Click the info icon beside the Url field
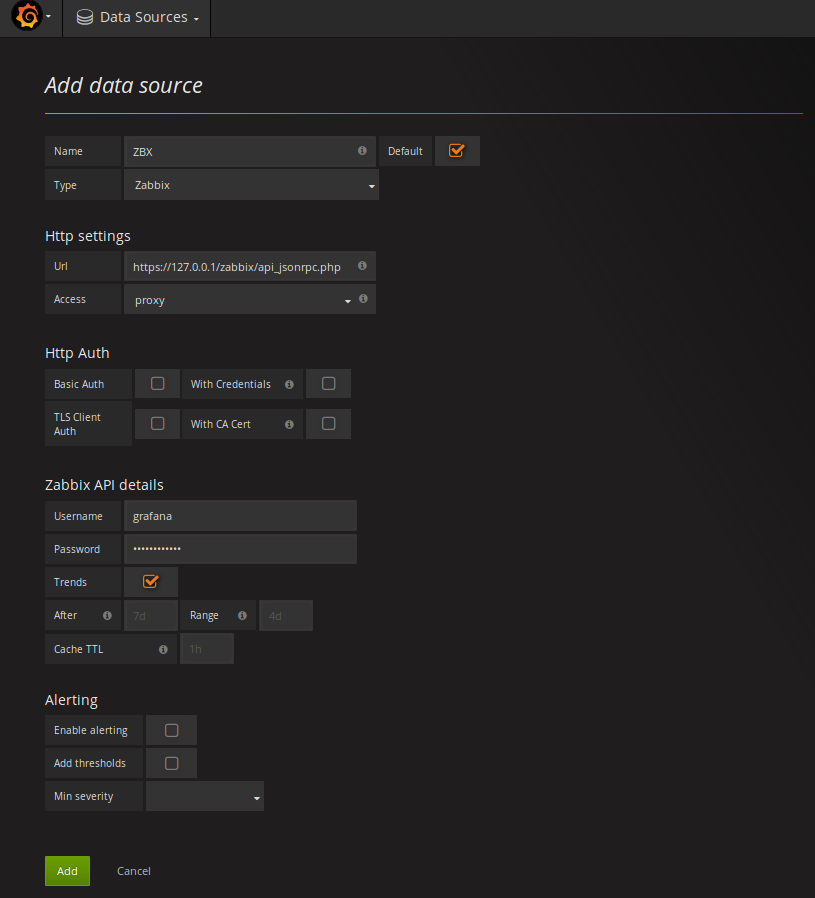Image resolution: width=815 pixels, height=898 pixels. [362, 265]
